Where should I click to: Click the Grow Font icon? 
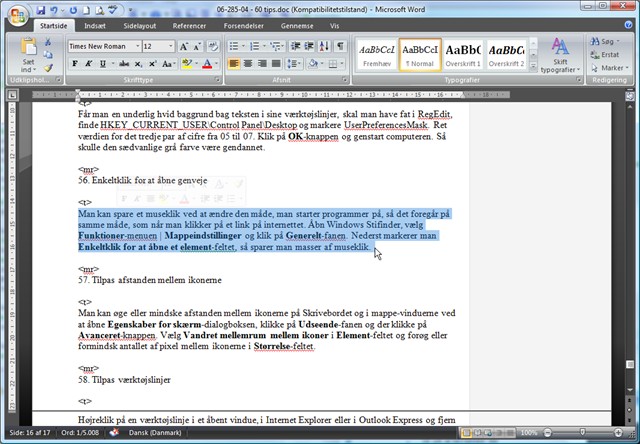point(186,46)
